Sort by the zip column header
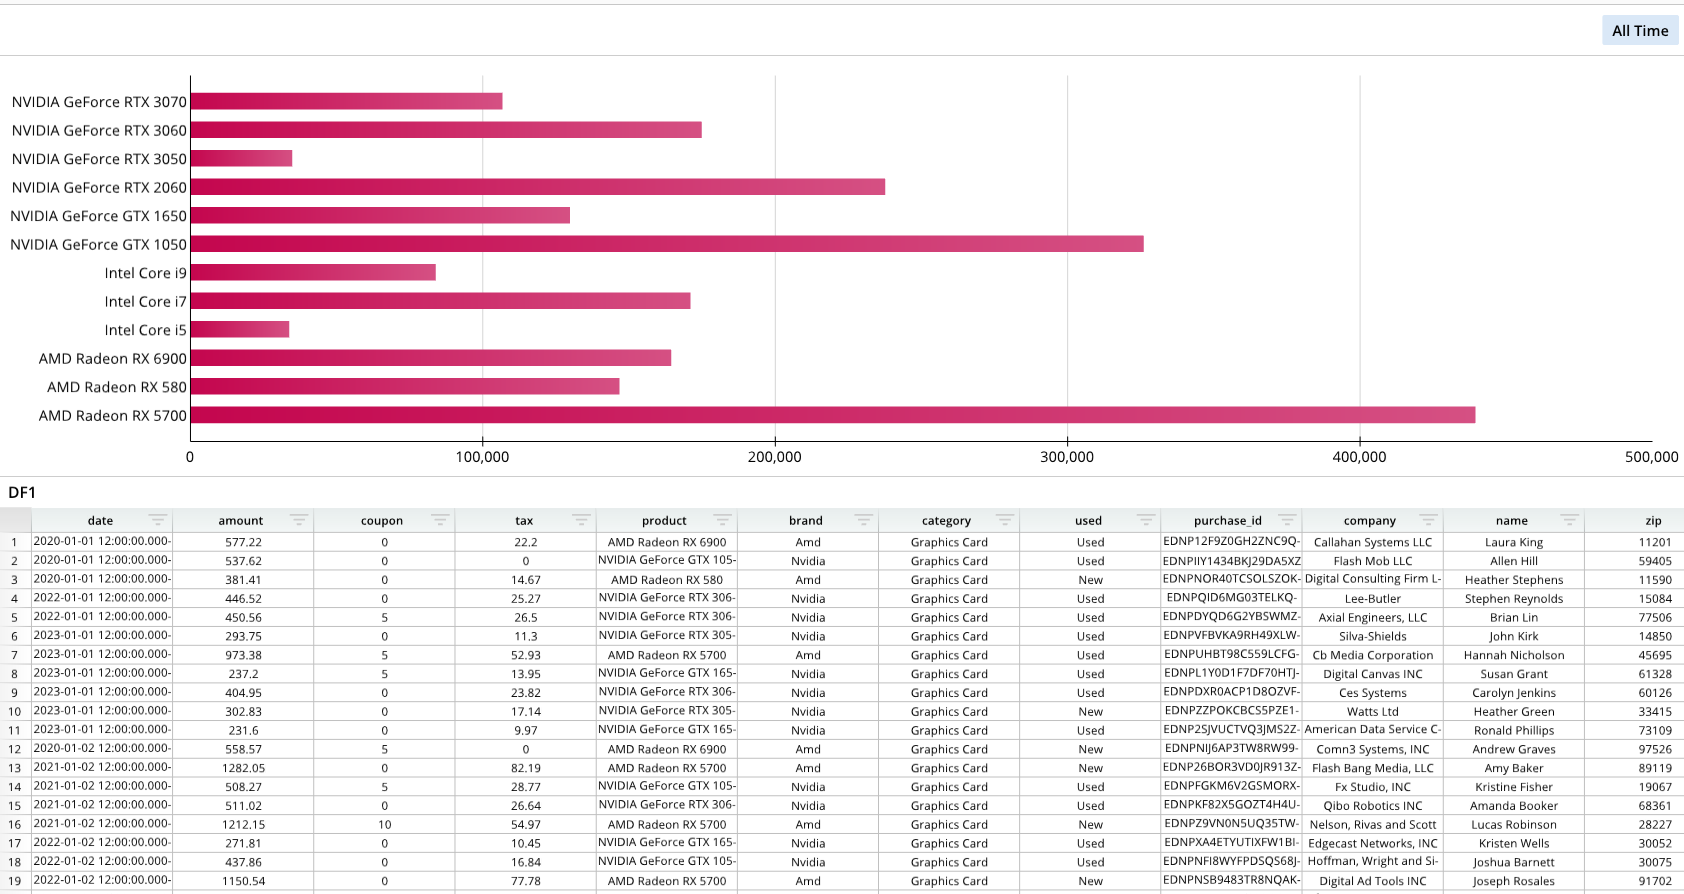The width and height of the screenshot is (1684, 894). click(x=1653, y=521)
